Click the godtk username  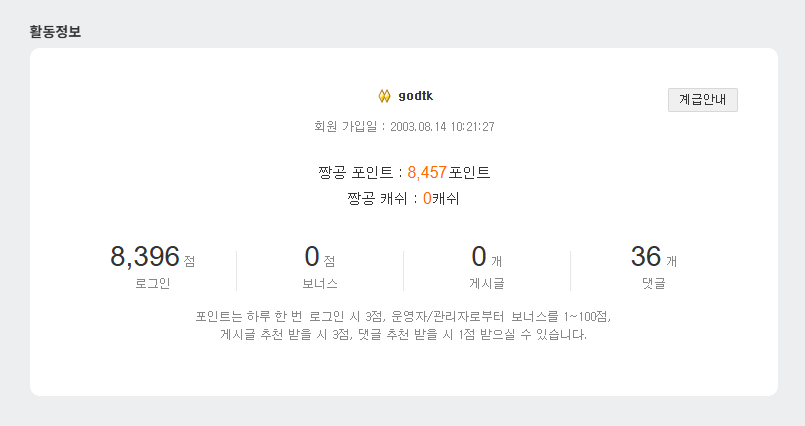coord(415,96)
